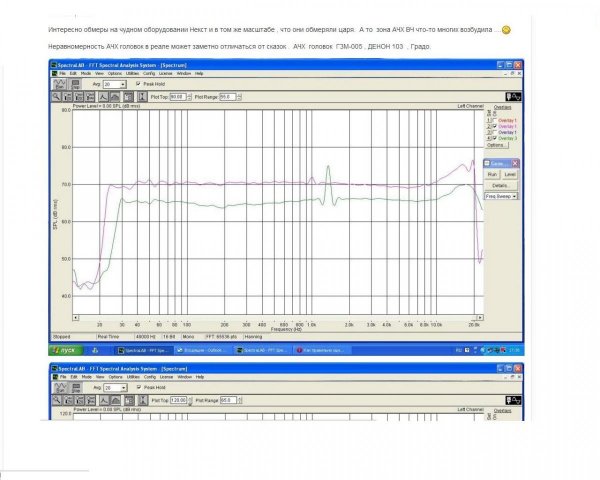
Task: Click Run button in generator panel
Action: click(492, 175)
